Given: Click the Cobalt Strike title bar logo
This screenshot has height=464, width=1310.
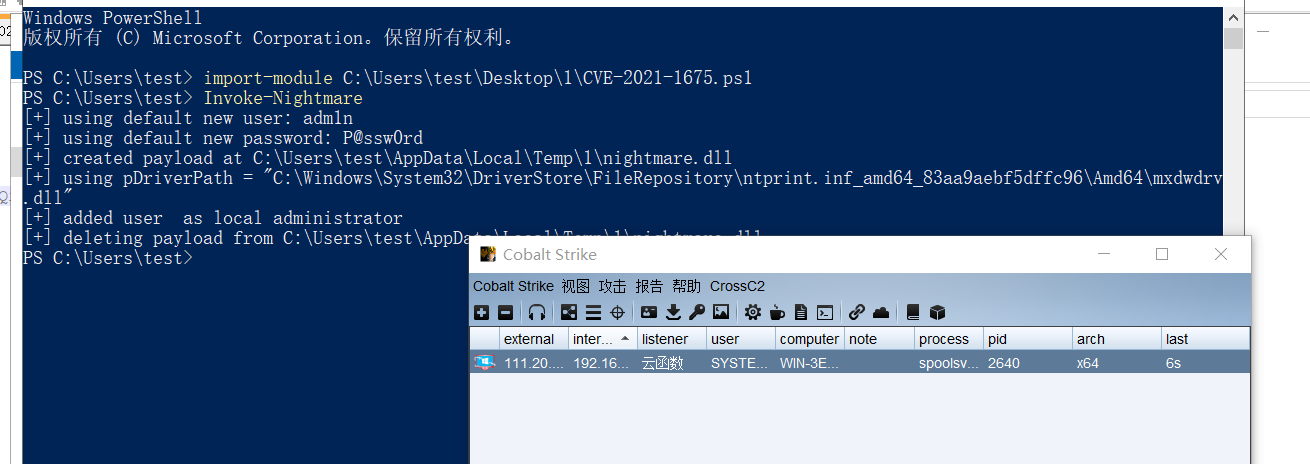Looking at the screenshot, I should point(488,254).
